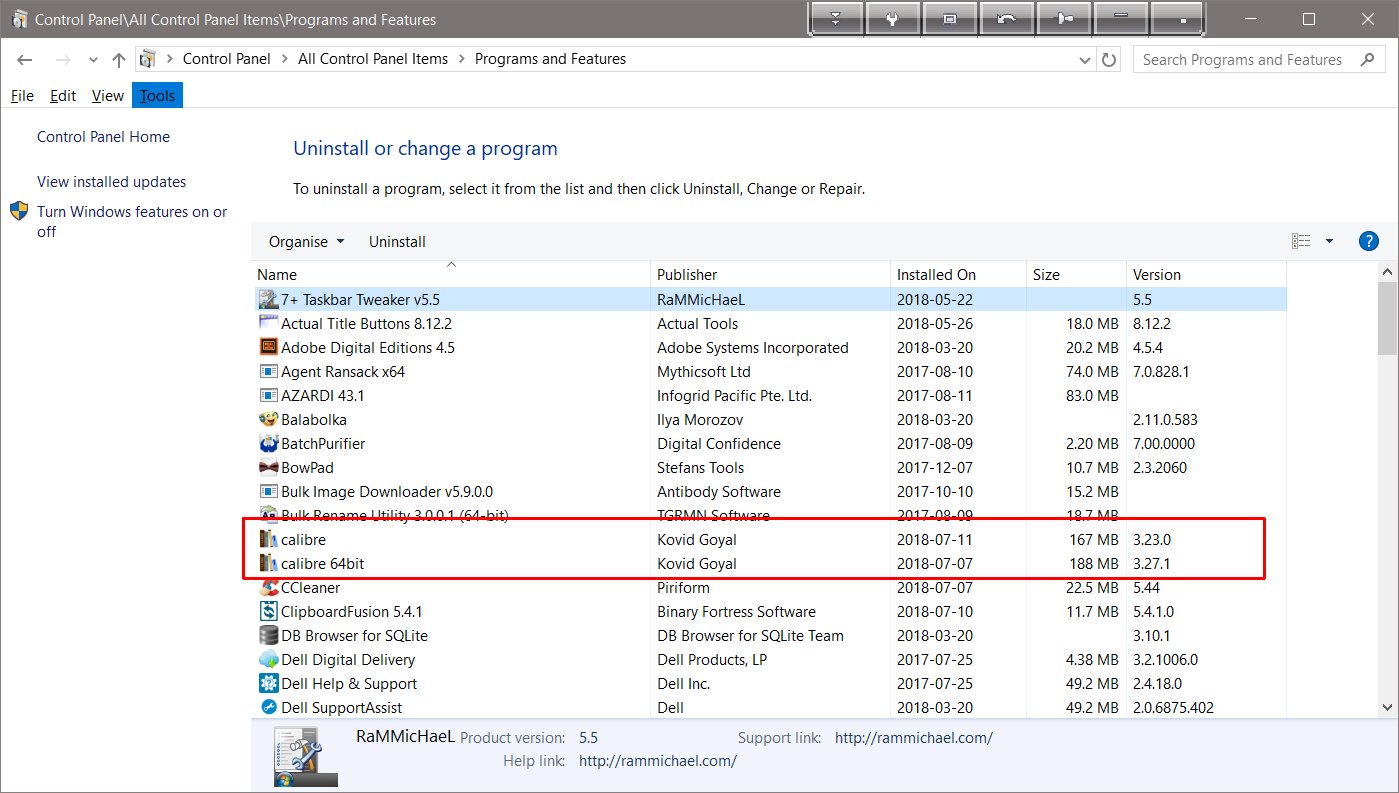Change the list view layout button
This screenshot has width=1399, height=793.
coord(1301,241)
